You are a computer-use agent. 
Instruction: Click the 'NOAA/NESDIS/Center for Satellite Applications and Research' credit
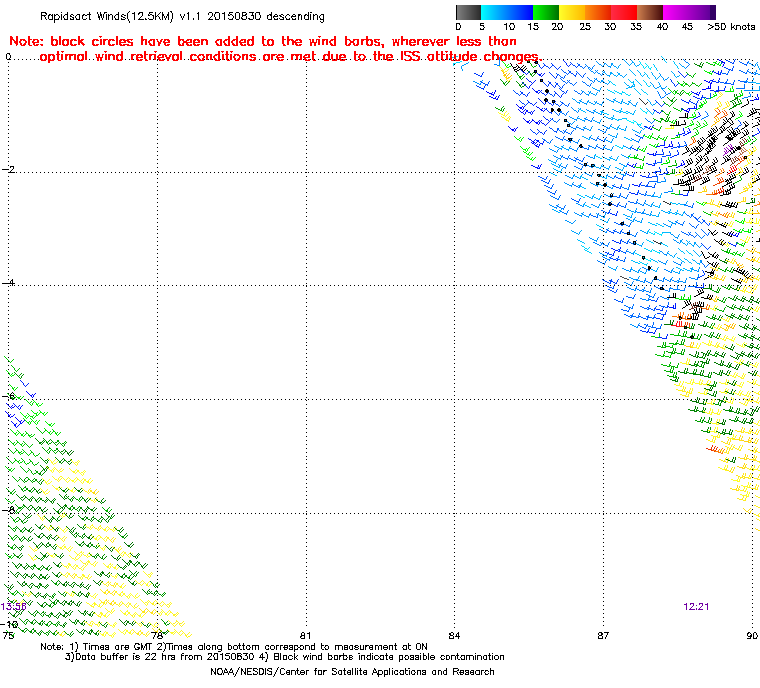pyautogui.click(x=352, y=672)
